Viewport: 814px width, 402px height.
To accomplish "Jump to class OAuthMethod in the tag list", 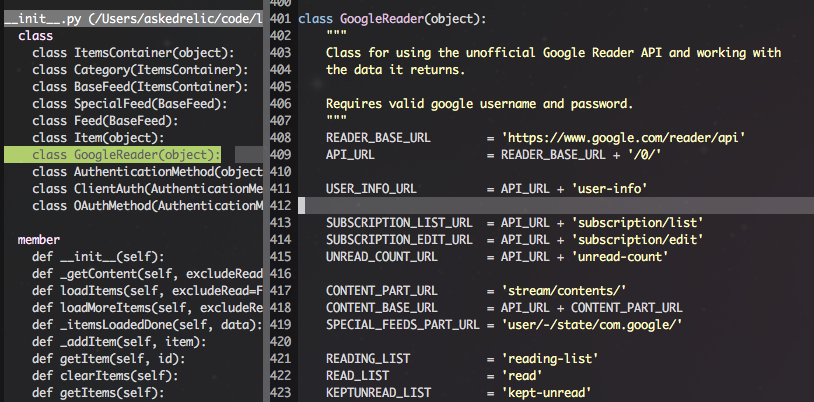I will pyautogui.click(x=147, y=206).
